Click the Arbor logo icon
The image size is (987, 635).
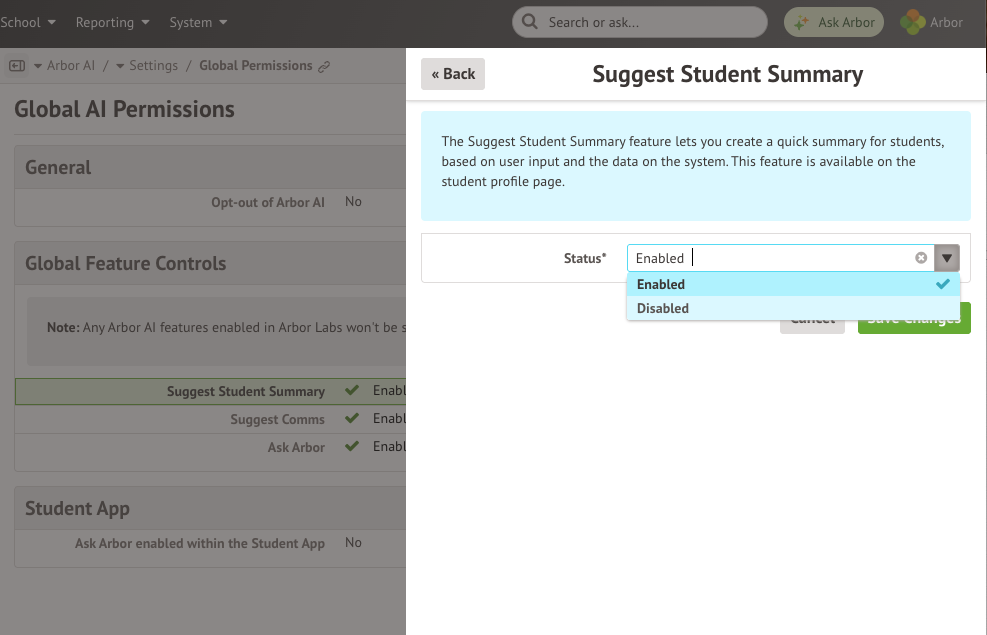913,22
